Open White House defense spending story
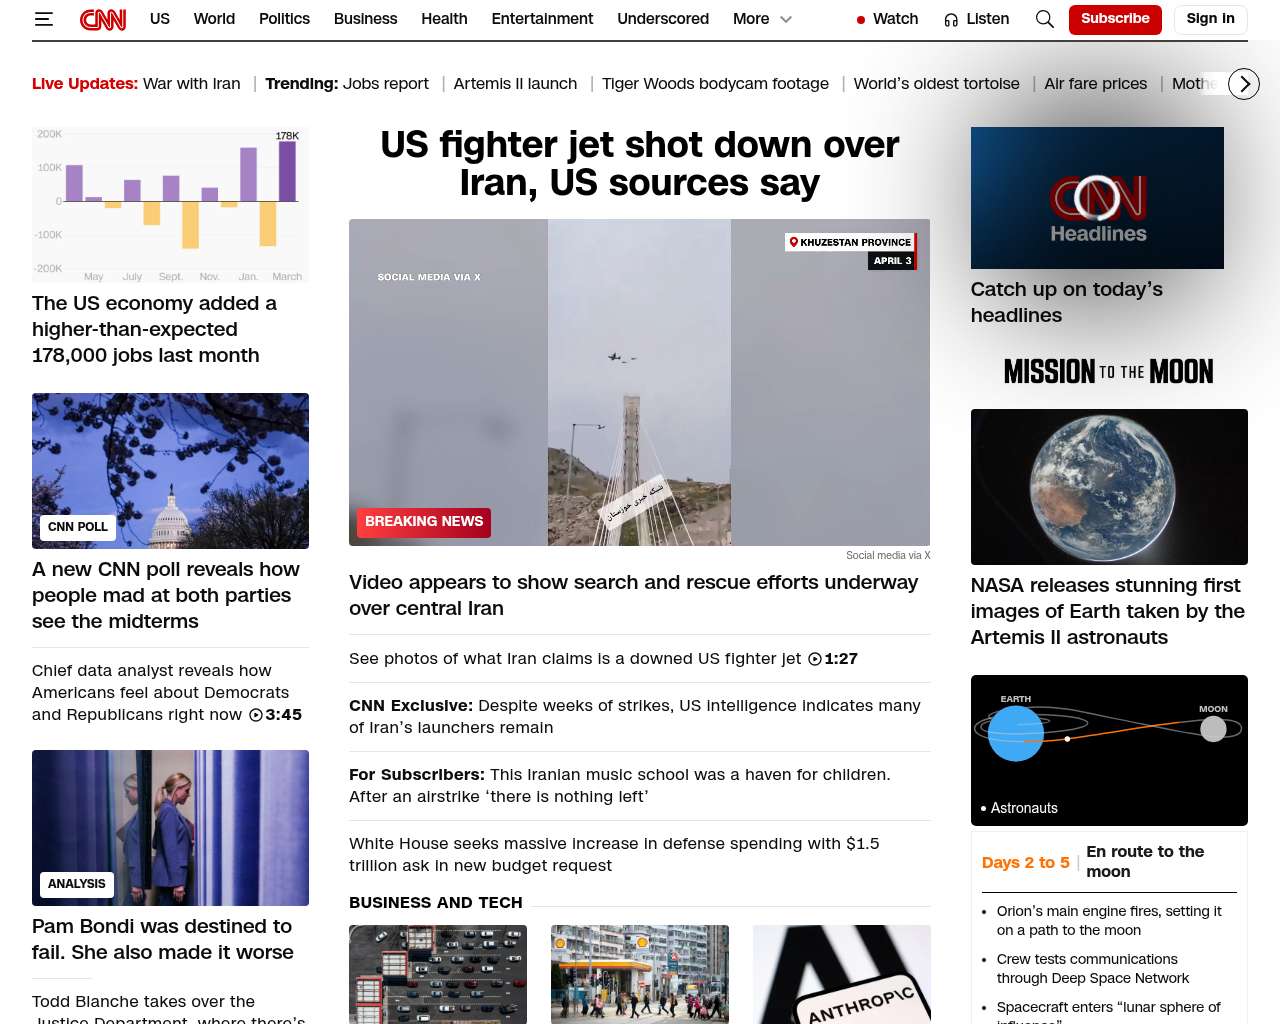The width and height of the screenshot is (1280, 1024). point(614,854)
